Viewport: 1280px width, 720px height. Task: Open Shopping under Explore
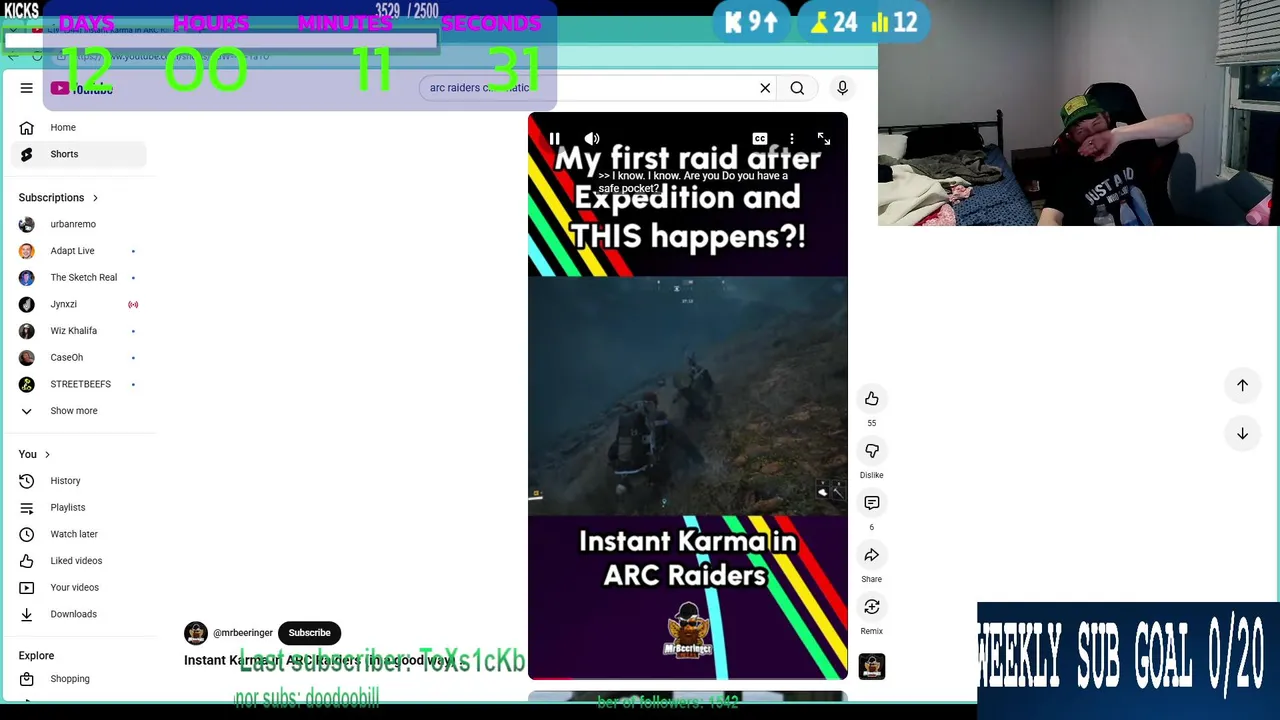(x=78, y=679)
